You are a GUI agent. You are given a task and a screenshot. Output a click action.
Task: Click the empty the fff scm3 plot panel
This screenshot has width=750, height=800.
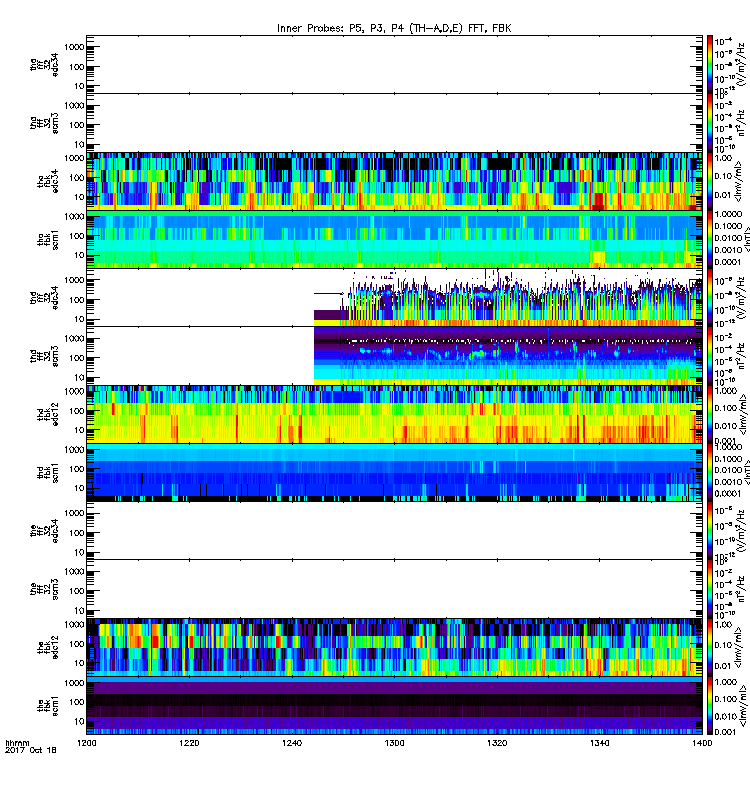[394, 589]
